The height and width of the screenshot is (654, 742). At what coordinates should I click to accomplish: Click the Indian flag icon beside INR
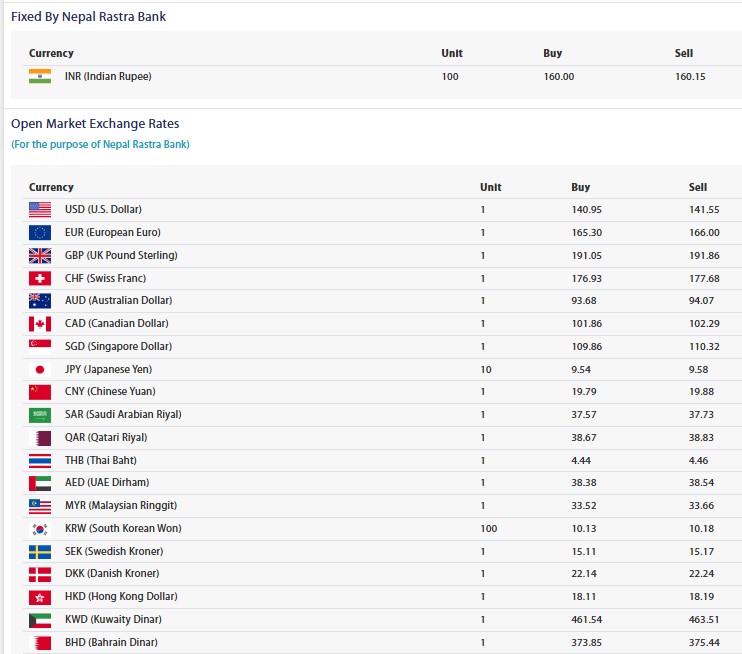[x=40, y=77]
